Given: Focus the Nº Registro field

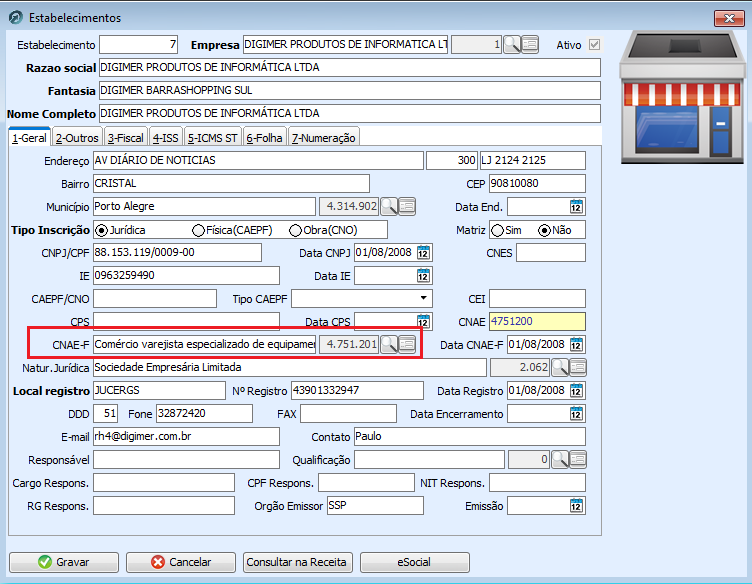Looking at the screenshot, I should [357, 390].
